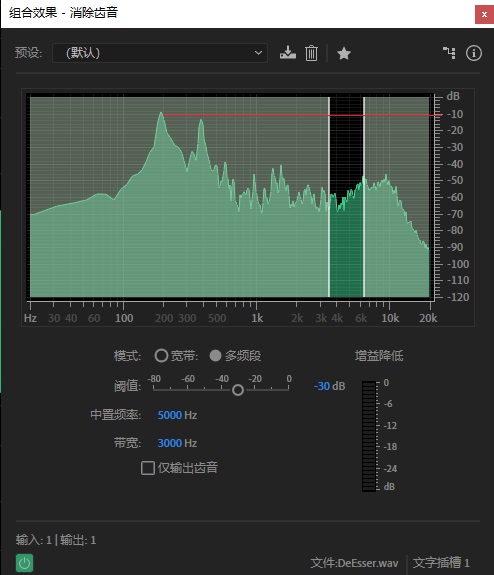494x575 pixels.
Task: Open the effect info icon
Action: point(474,53)
